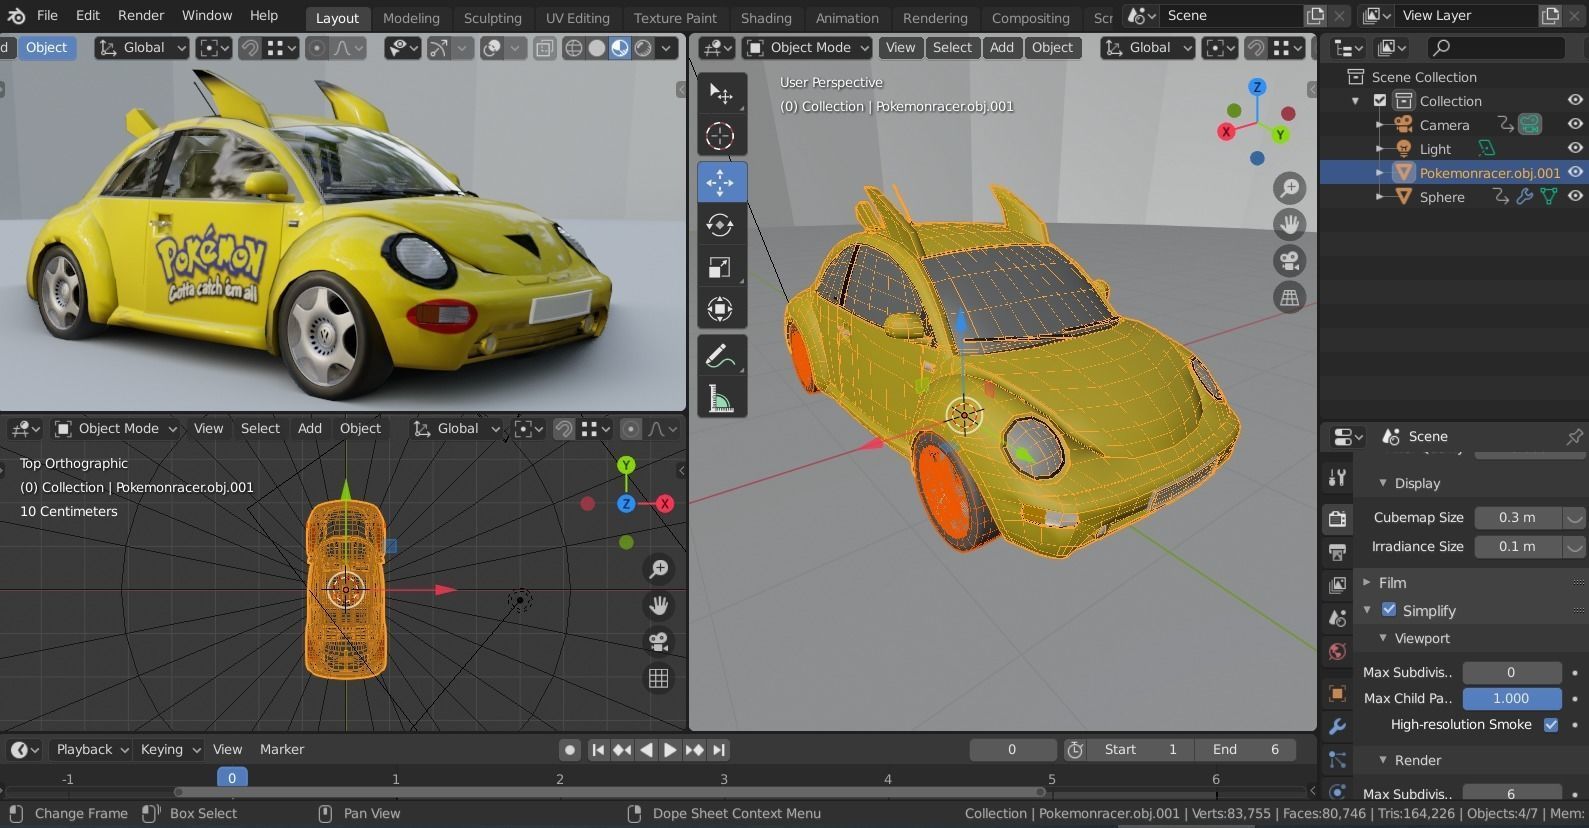Switch to the Modeling workspace tab
This screenshot has height=828, width=1589.
[x=411, y=18]
